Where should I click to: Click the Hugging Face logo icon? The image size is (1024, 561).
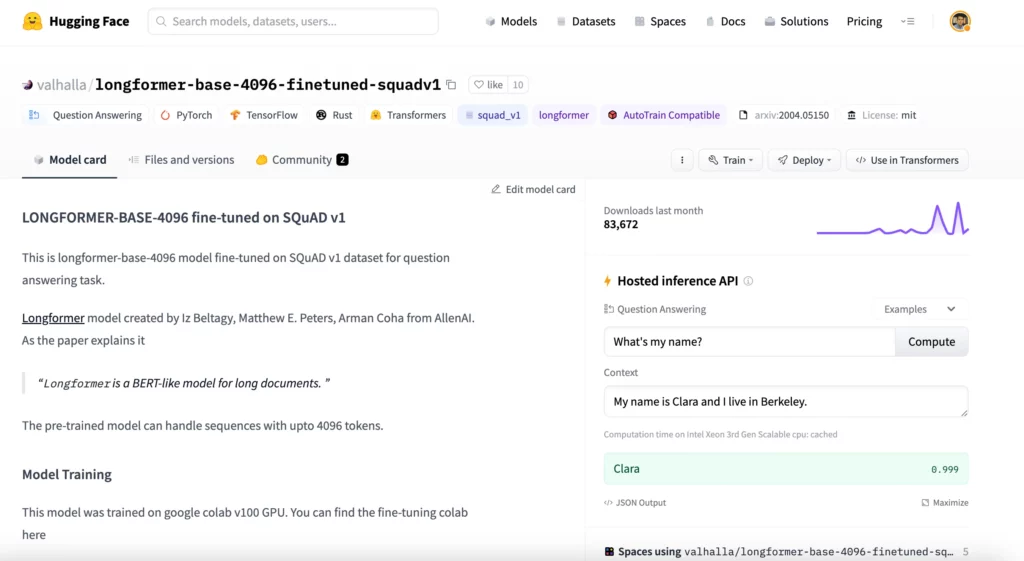32,21
